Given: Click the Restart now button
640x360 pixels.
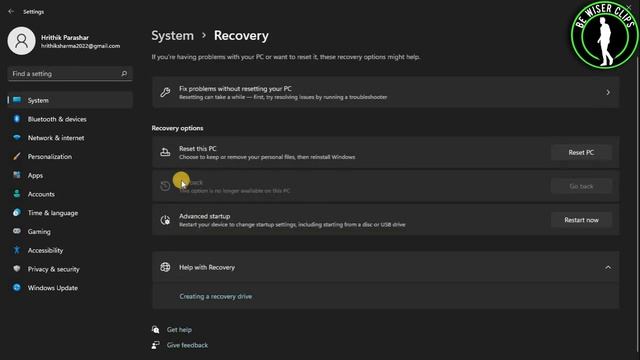Looking at the screenshot, I should coord(581,220).
